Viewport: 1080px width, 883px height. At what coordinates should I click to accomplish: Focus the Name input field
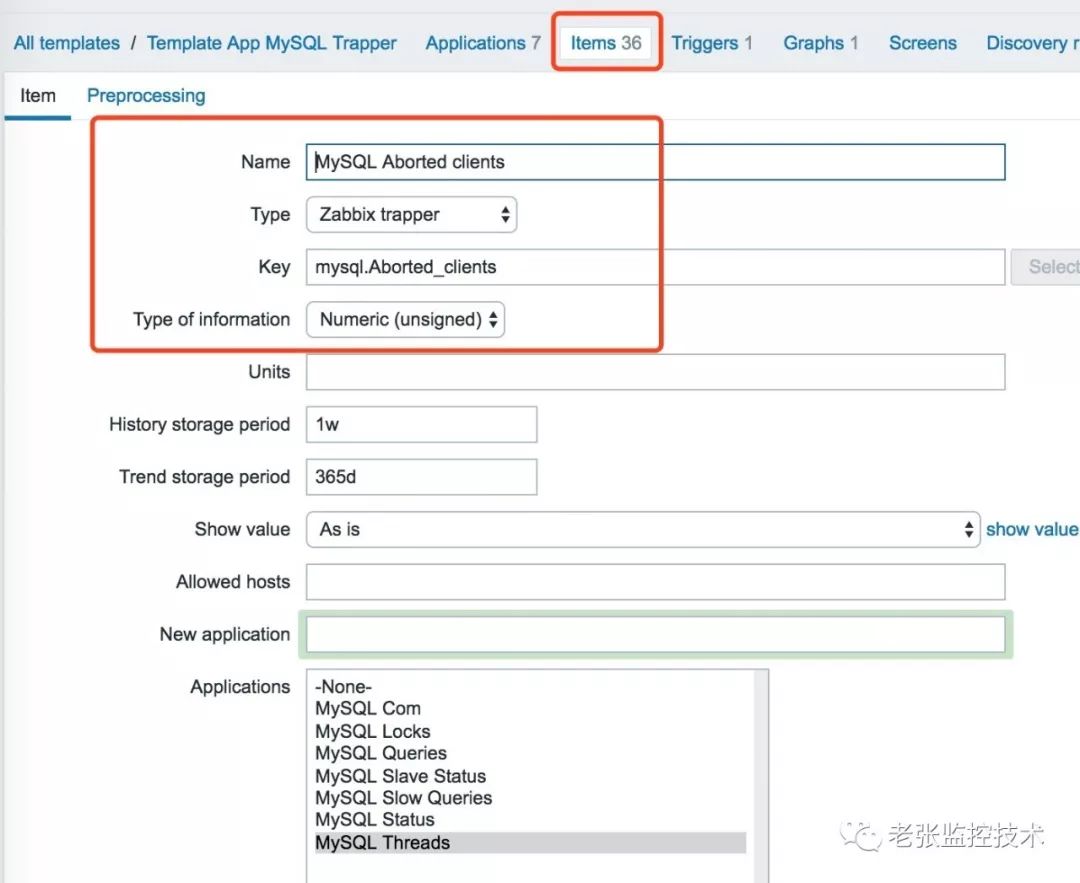pos(655,162)
